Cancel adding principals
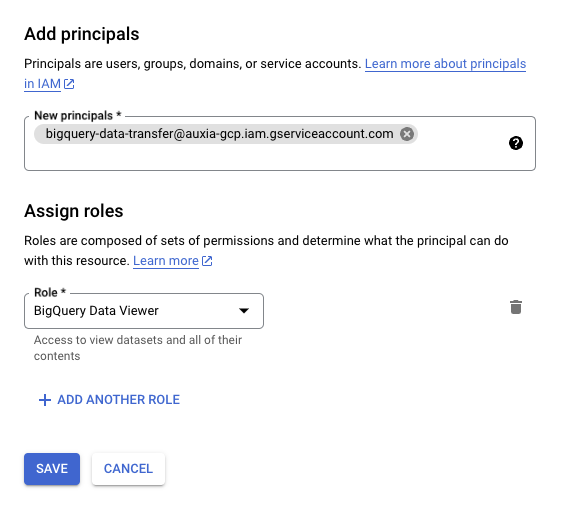 pos(128,469)
